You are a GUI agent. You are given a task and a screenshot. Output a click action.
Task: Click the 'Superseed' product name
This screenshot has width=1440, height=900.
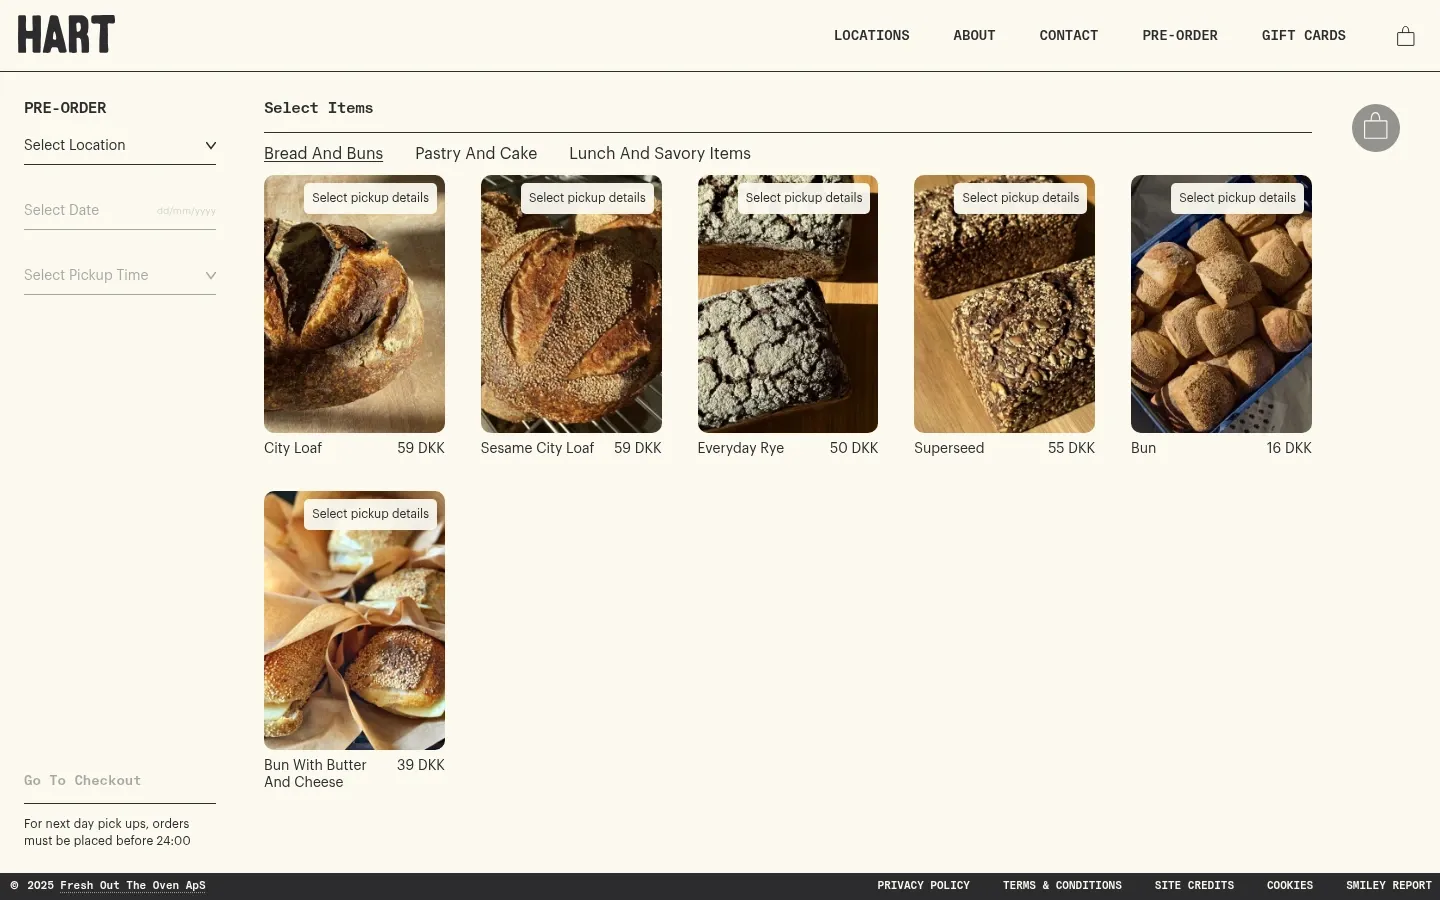(x=949, y=449)
